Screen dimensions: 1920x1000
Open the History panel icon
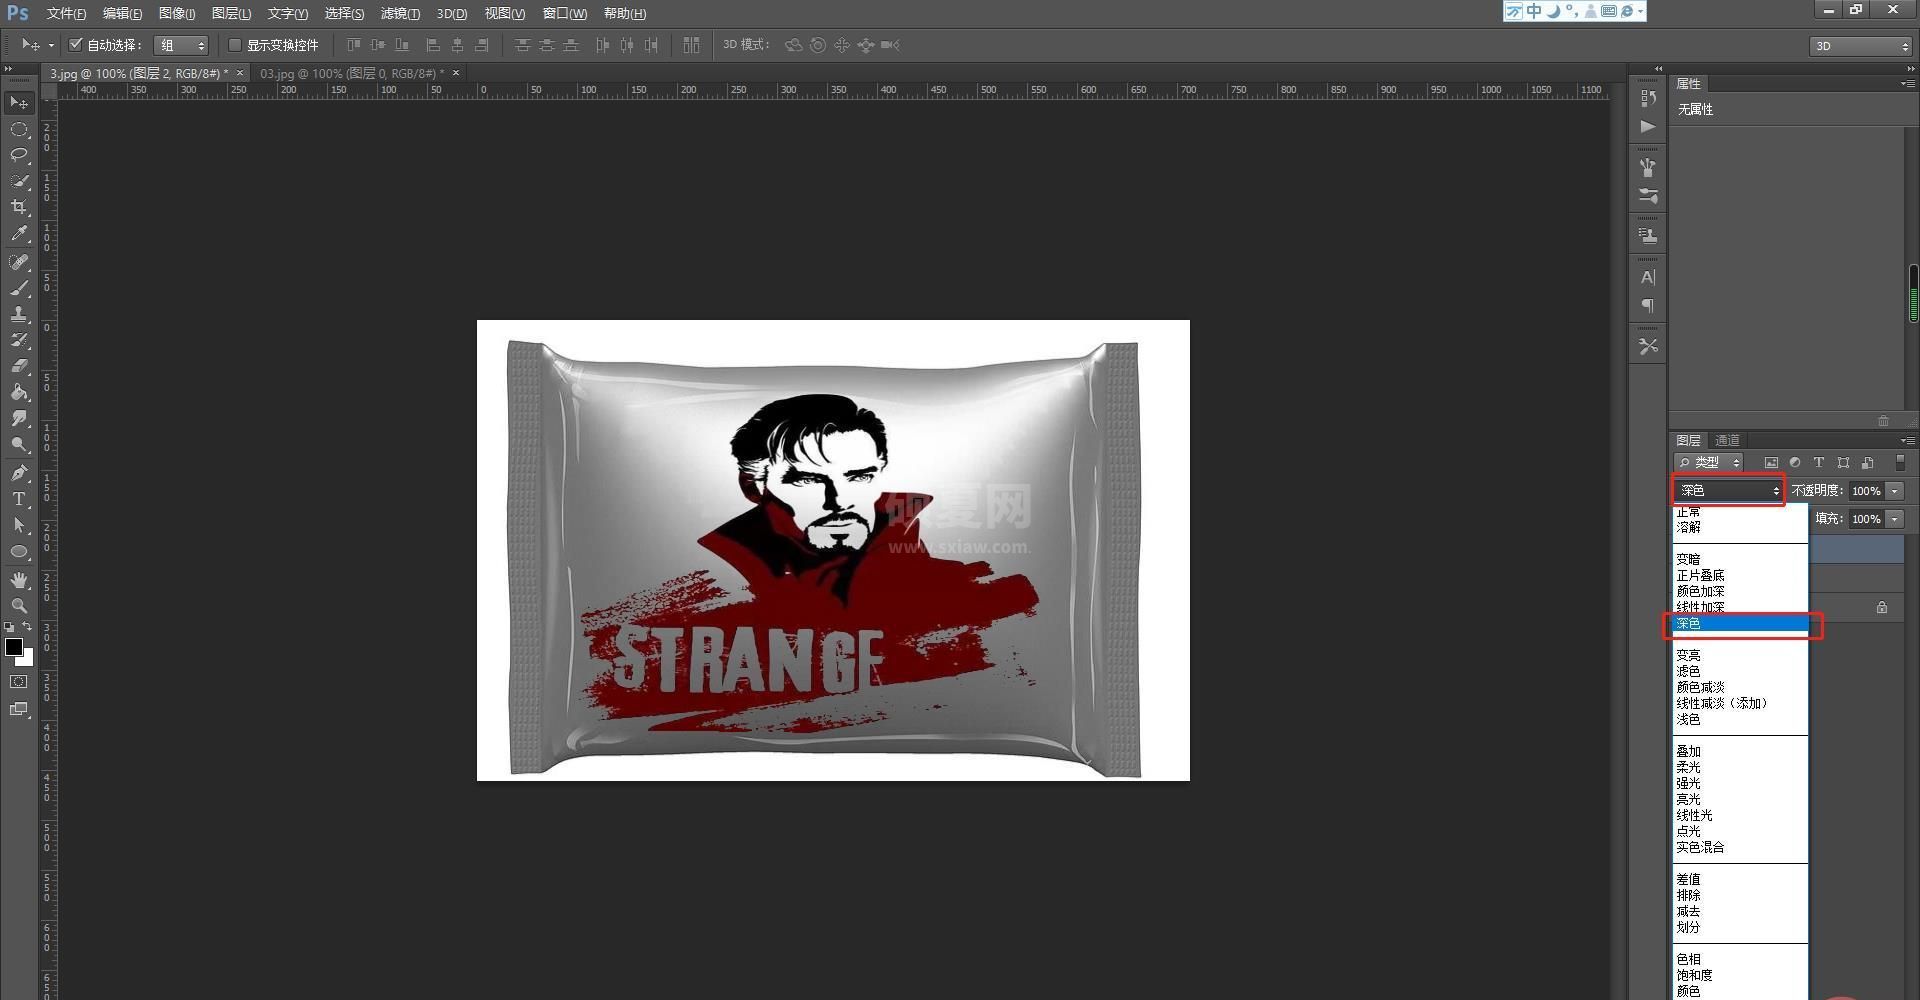point(1648,98)
